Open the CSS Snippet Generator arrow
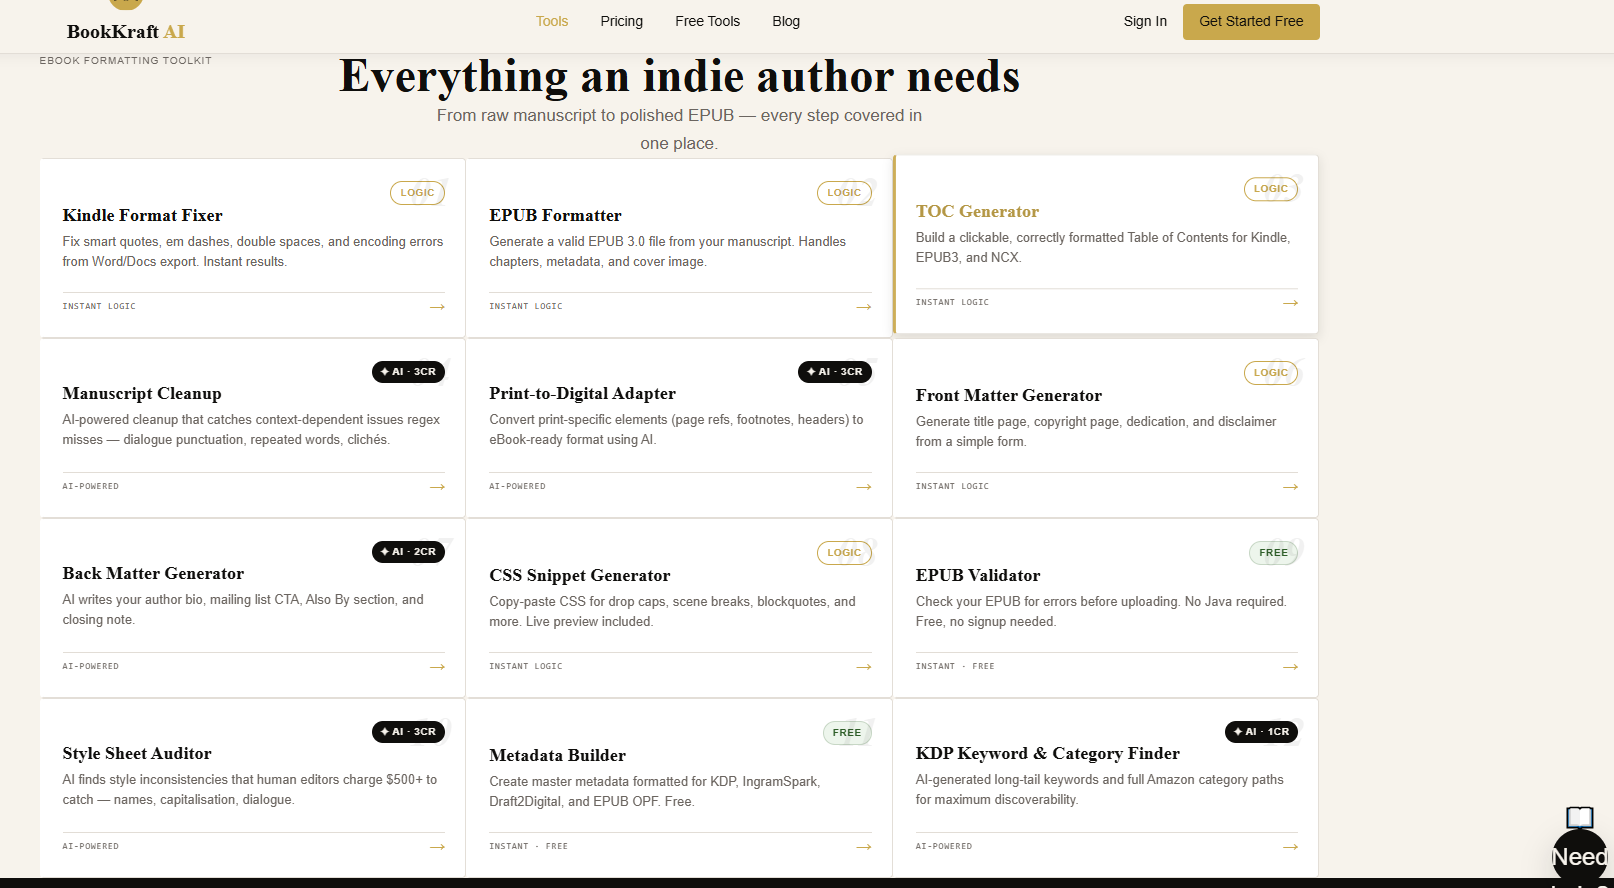Screen dimensions: 1614x888 [864, 667]
